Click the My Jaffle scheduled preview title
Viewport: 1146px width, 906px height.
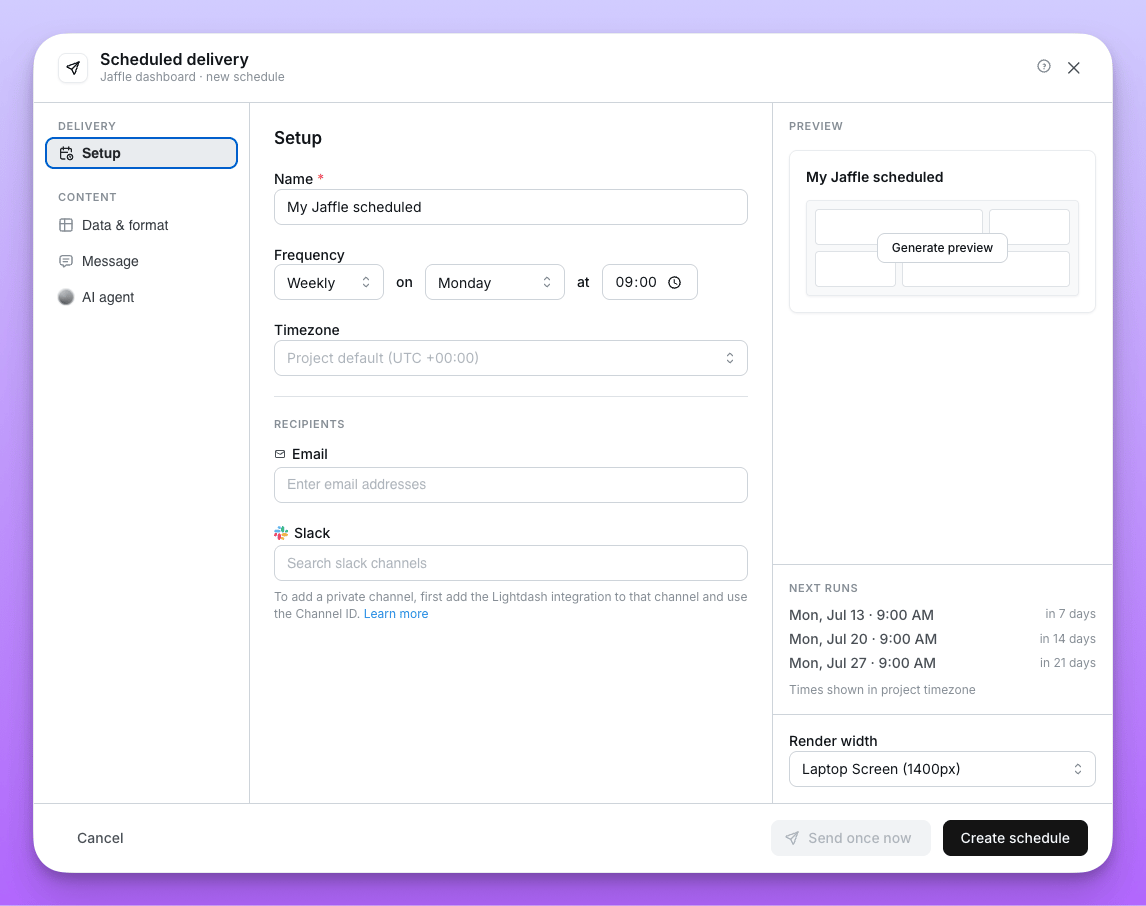[875, 178]
